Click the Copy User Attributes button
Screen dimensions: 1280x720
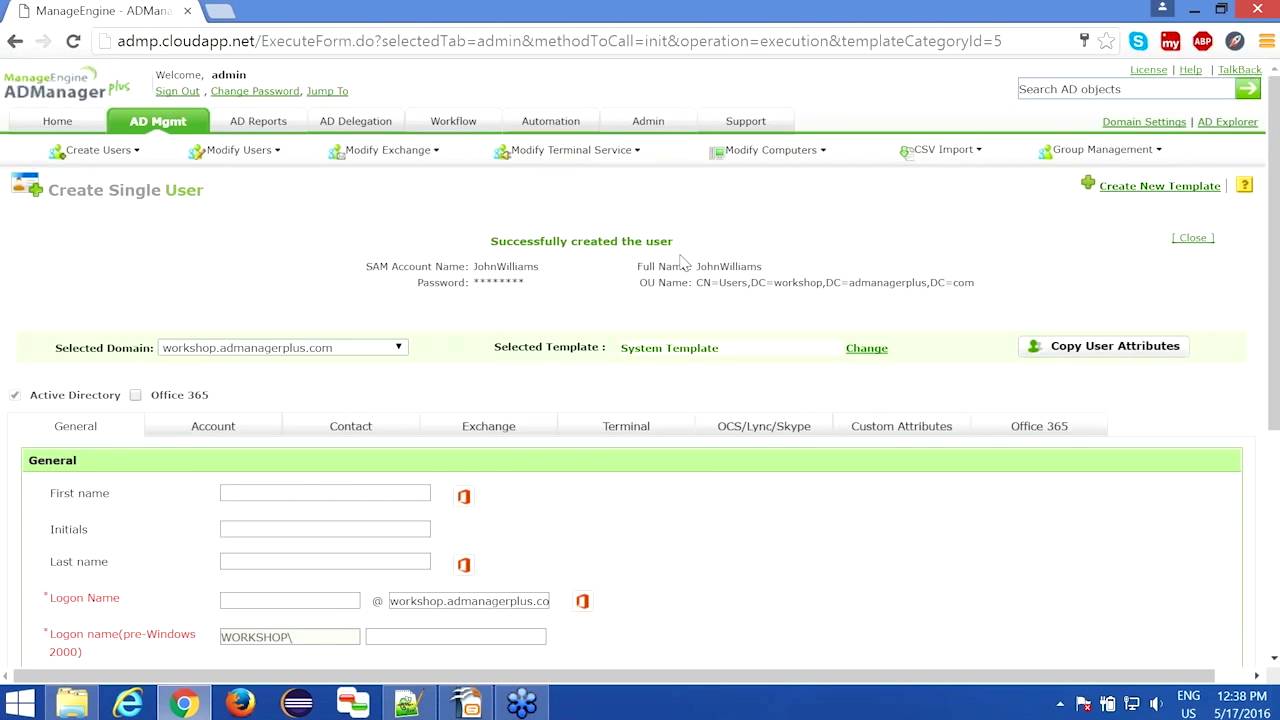click(1104, 346)
